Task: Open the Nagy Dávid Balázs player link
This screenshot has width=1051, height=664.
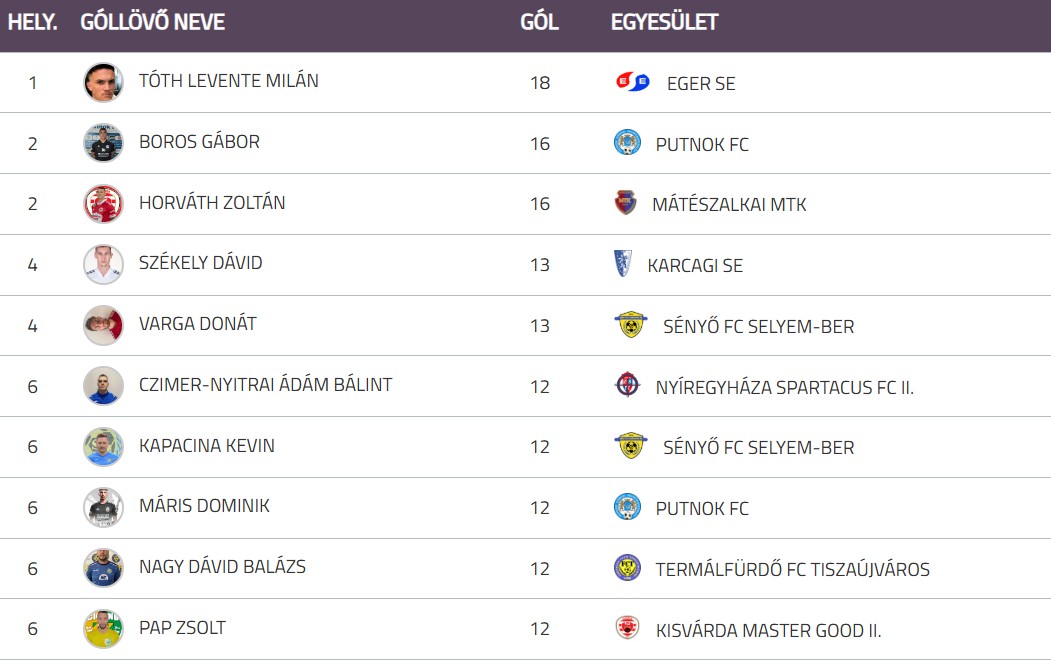Action: pyautogui.click(x=222, y=567)
